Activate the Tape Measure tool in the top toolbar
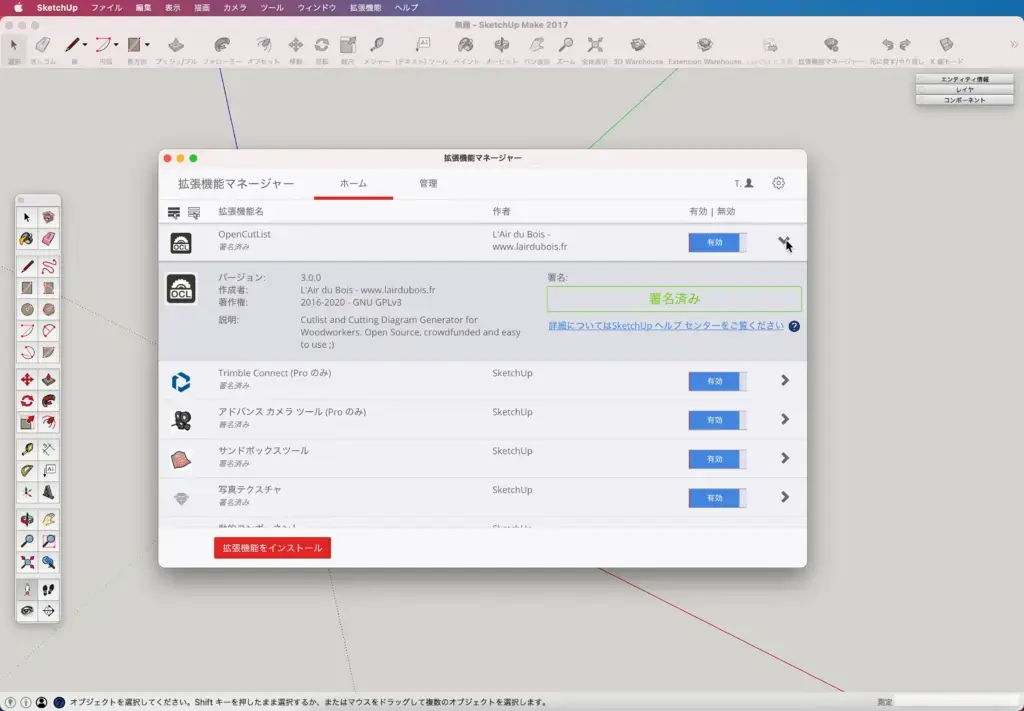 click(x=377, y=45)
